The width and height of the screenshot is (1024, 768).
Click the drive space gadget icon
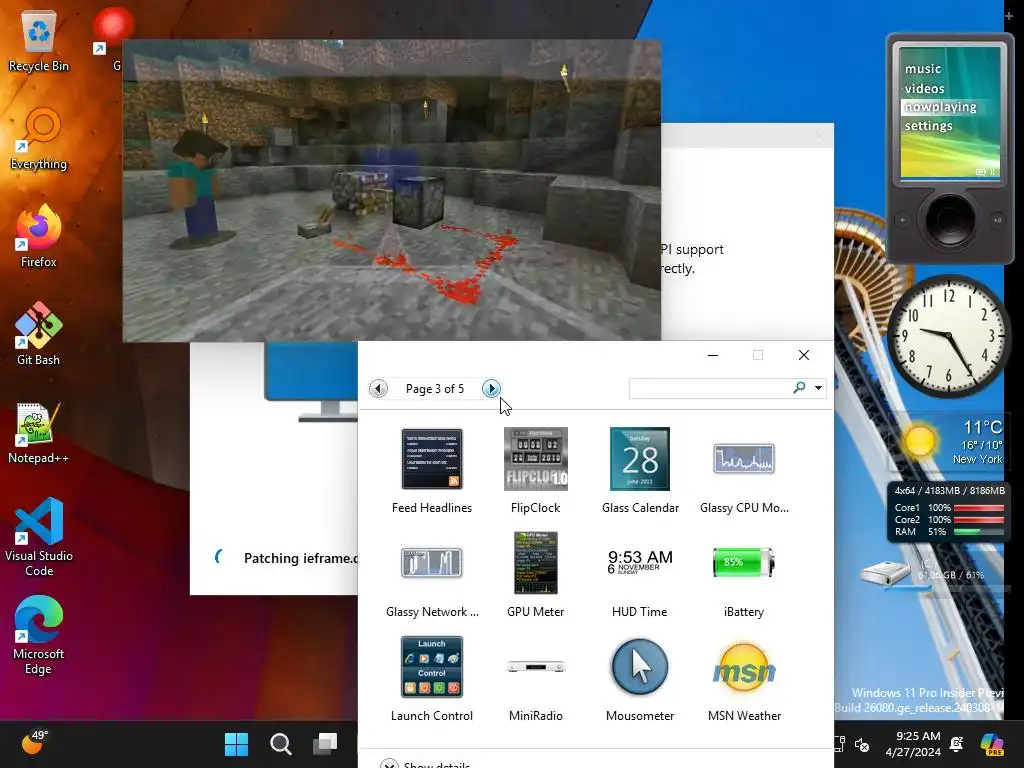click(x=884, y=573)
